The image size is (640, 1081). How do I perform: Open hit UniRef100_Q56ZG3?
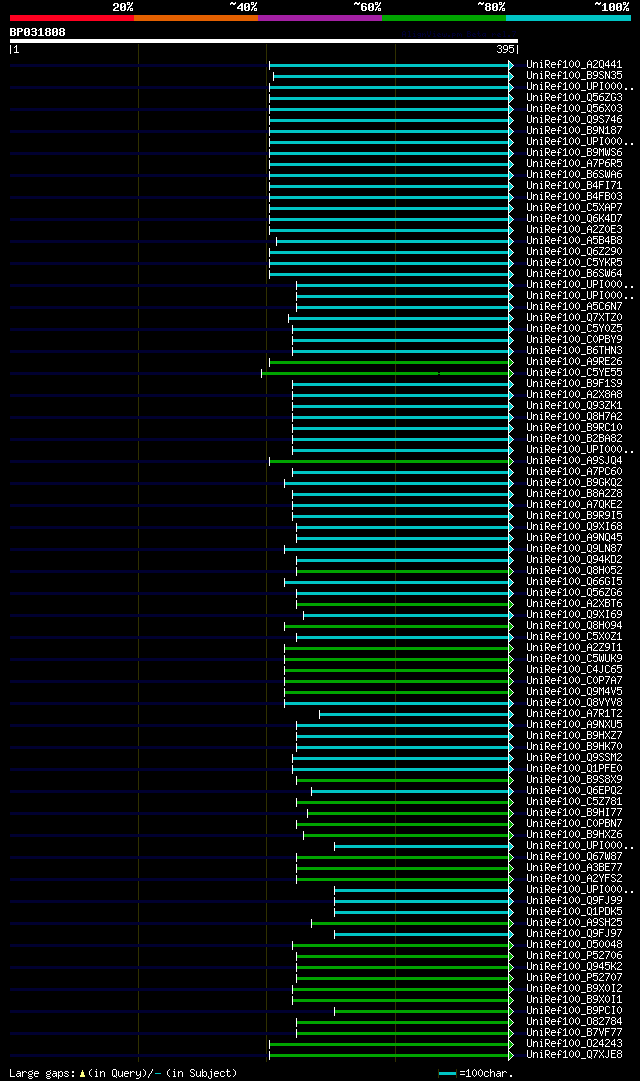(574, 97)
